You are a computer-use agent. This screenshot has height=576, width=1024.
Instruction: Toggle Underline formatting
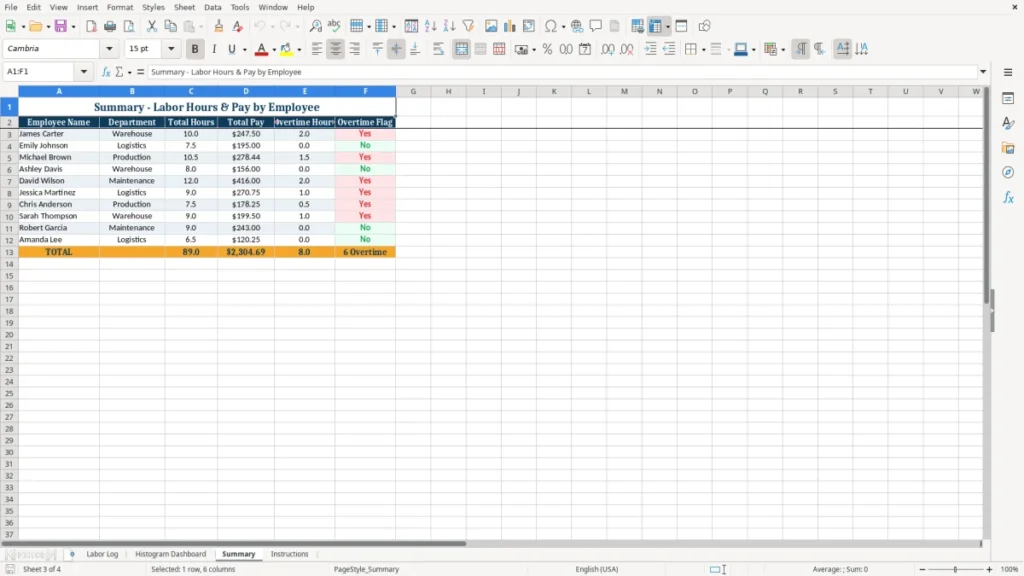coord(231,49)
